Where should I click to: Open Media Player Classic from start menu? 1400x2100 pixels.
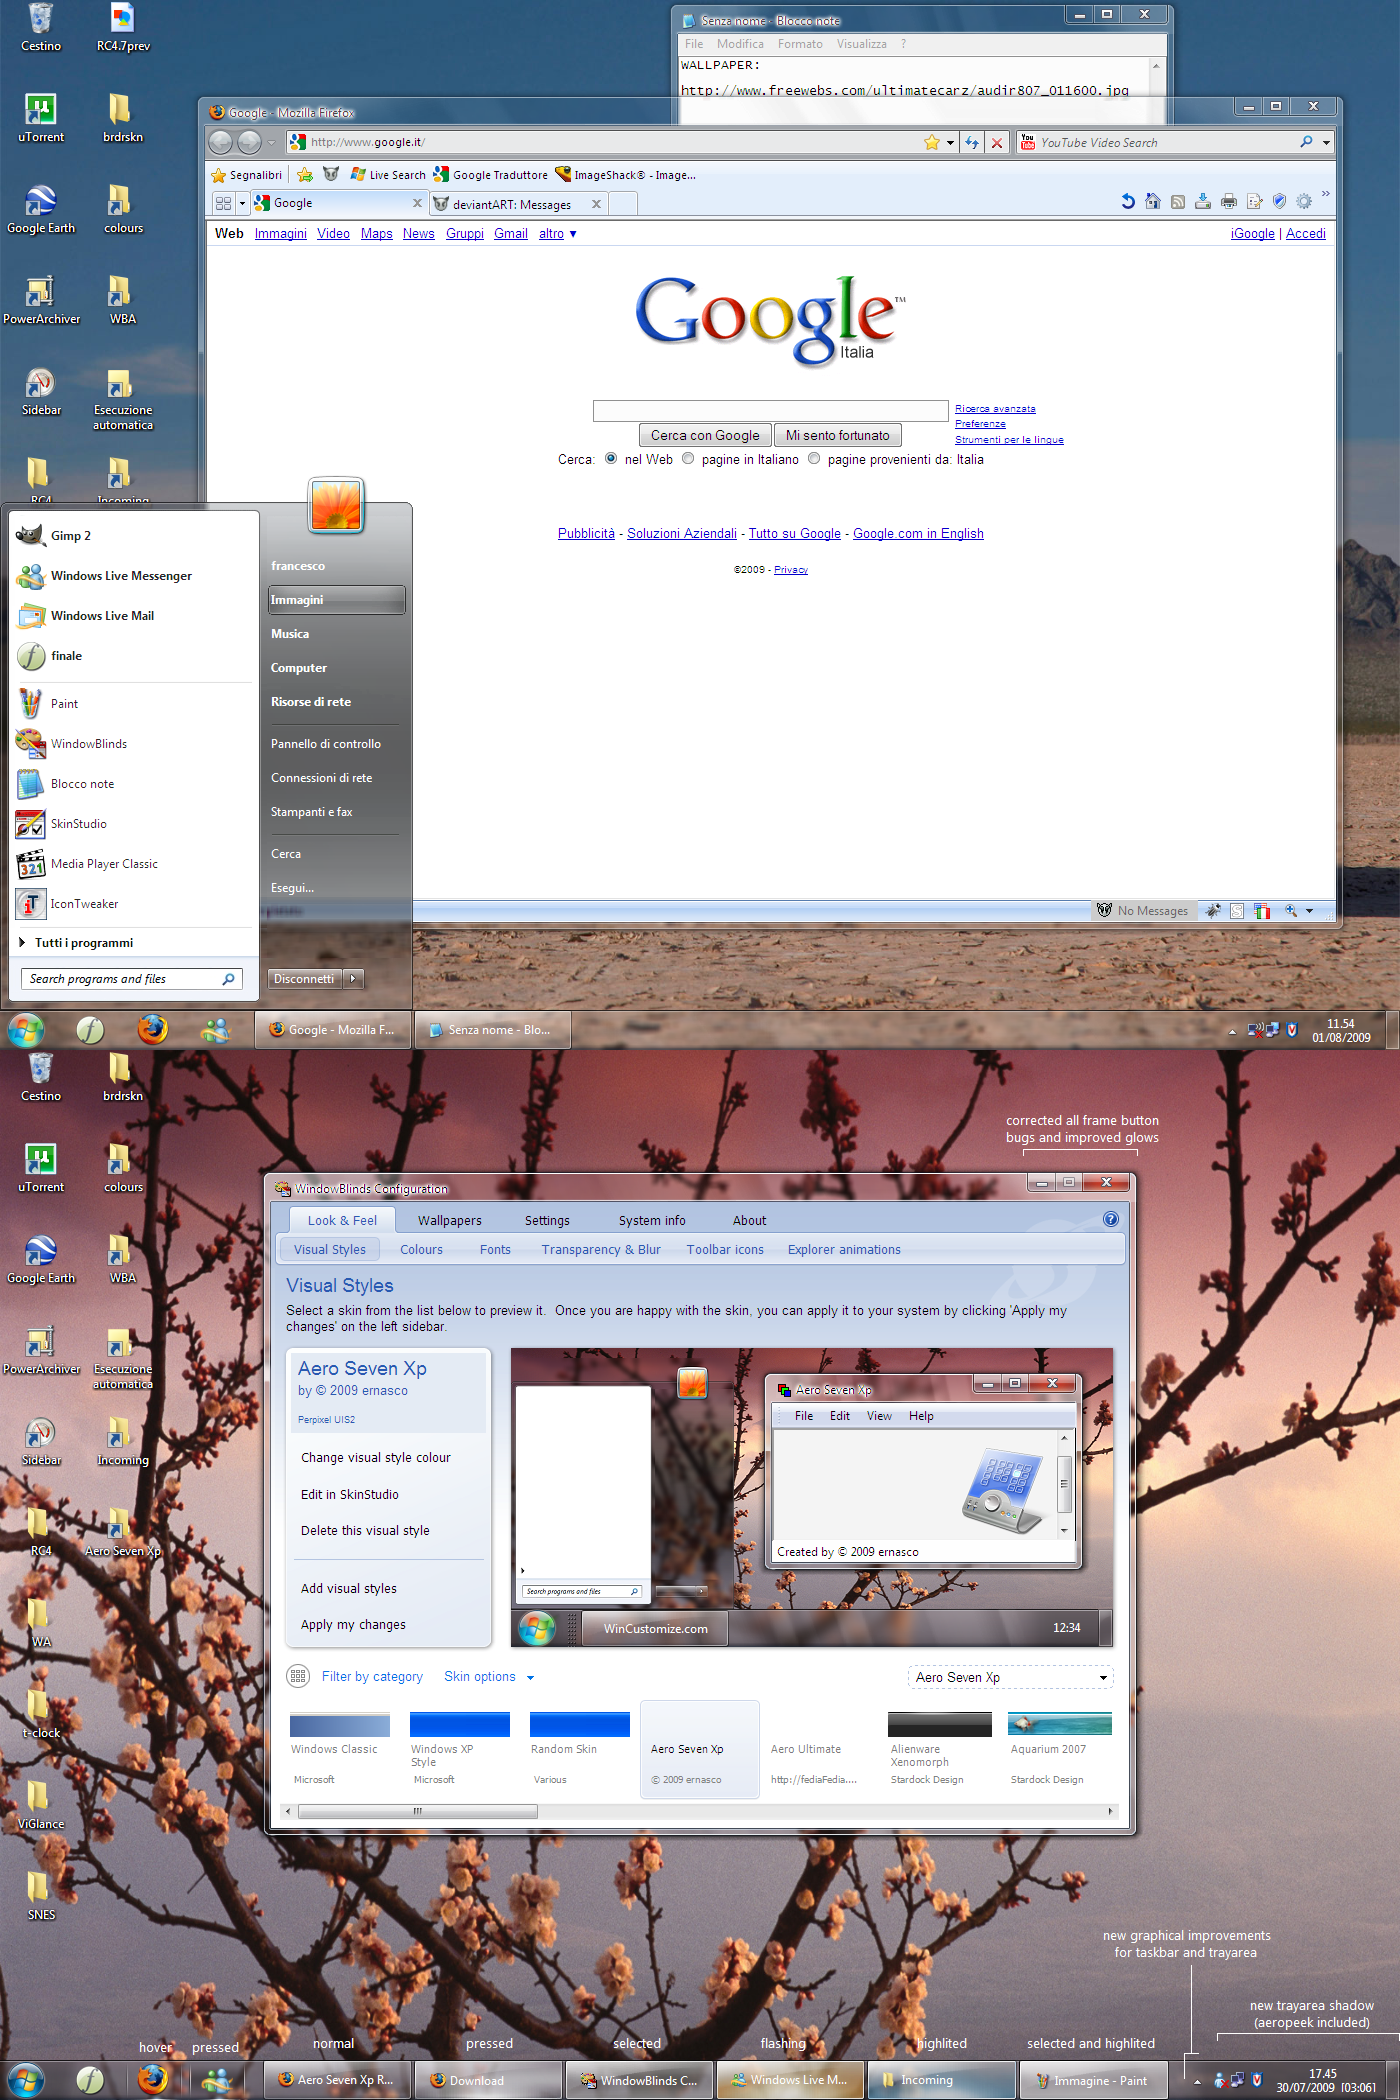[x=134, y=864]
